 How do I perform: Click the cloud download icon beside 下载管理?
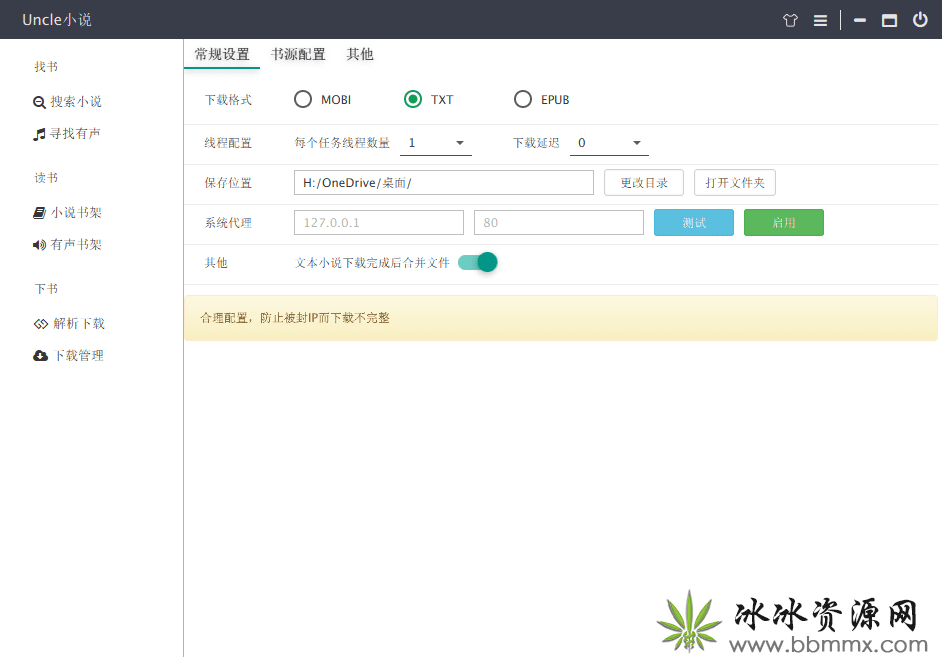point(40,356)
